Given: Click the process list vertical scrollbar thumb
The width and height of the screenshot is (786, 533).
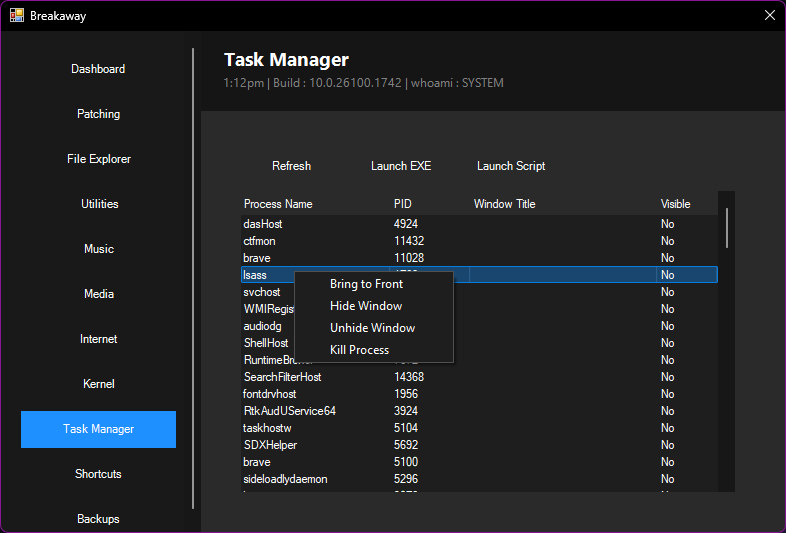Looking at the screenshot, I should coord(726,228).
